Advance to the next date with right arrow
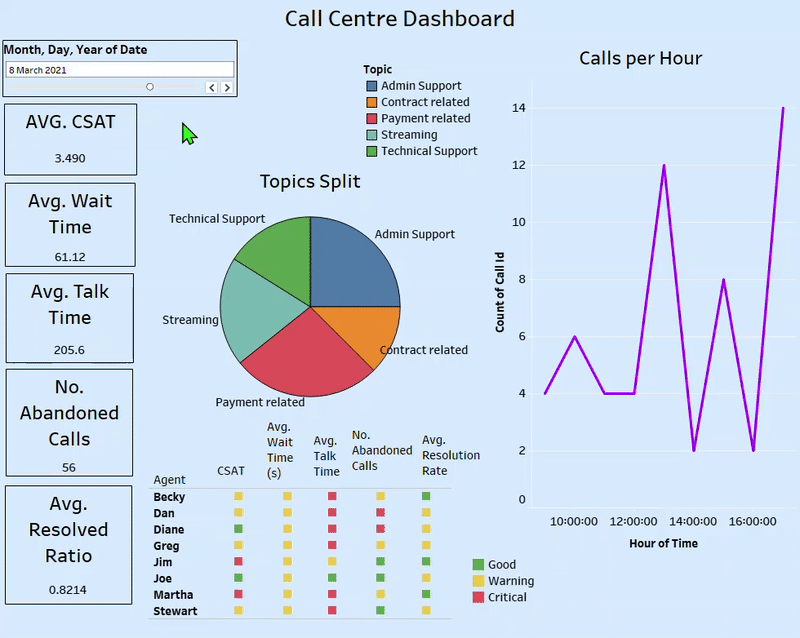800x638 pixels. coord(227,87)
